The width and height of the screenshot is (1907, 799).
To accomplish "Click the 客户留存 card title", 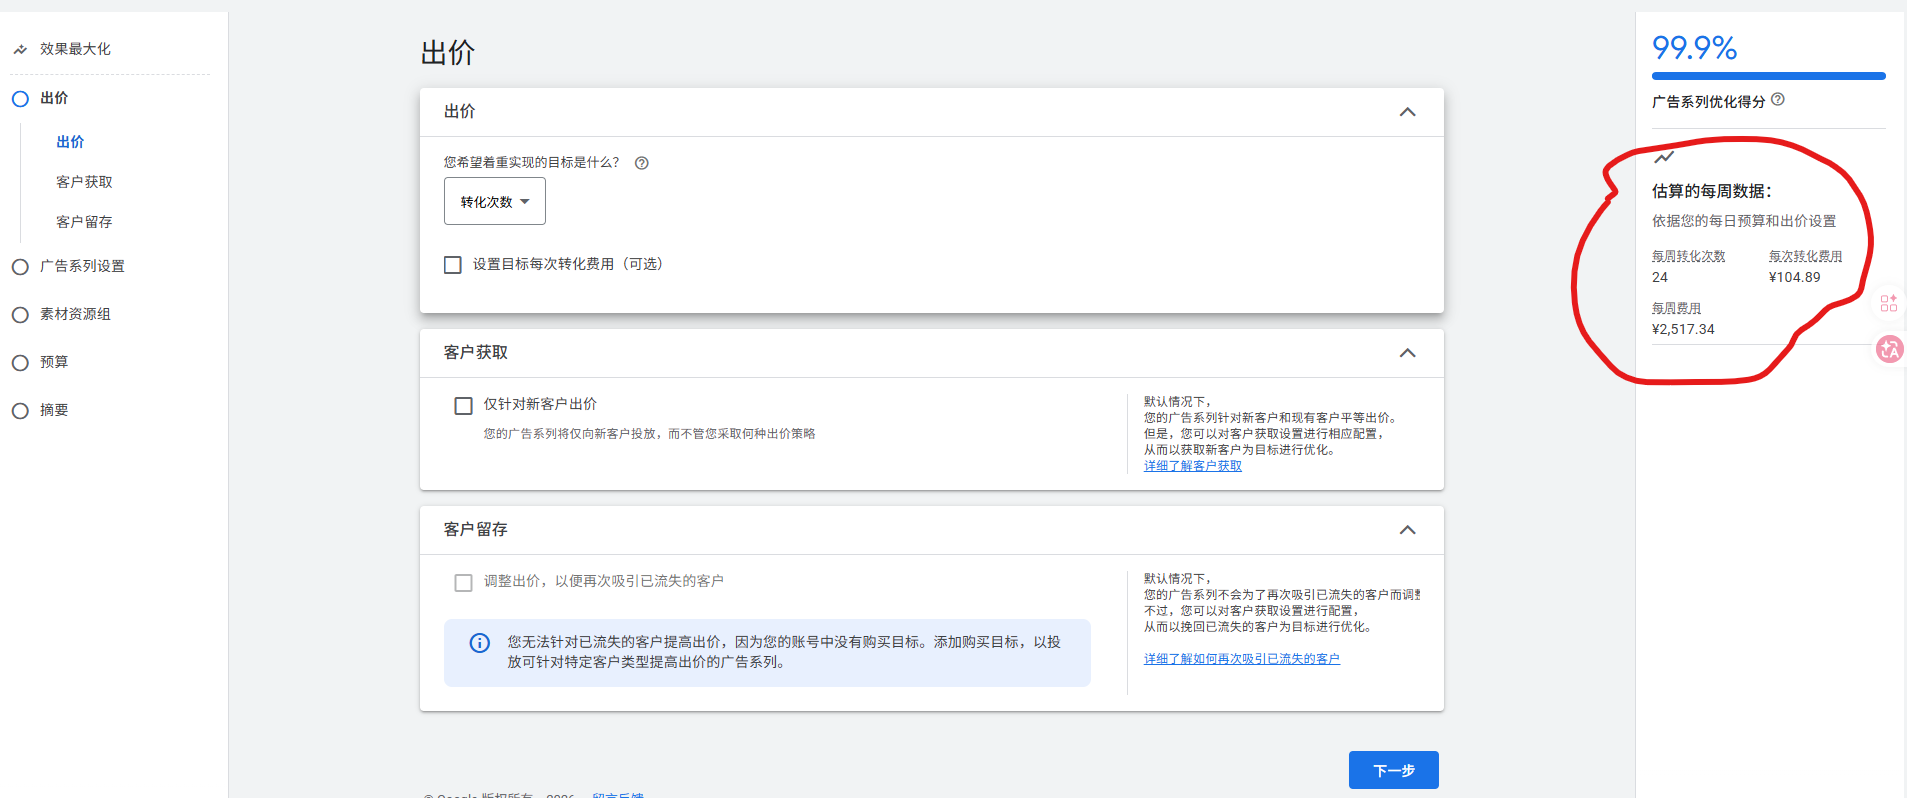I will (x=476, y=530).
